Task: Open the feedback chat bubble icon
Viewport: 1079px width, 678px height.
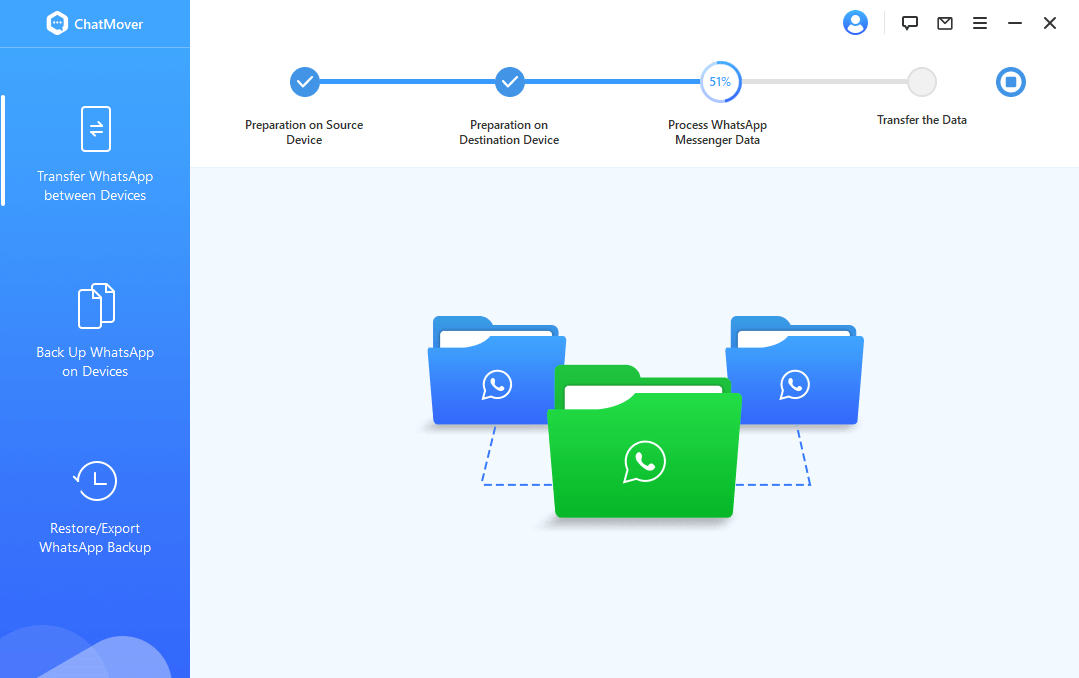Action: pyautogui.click(x=909, y=23)
